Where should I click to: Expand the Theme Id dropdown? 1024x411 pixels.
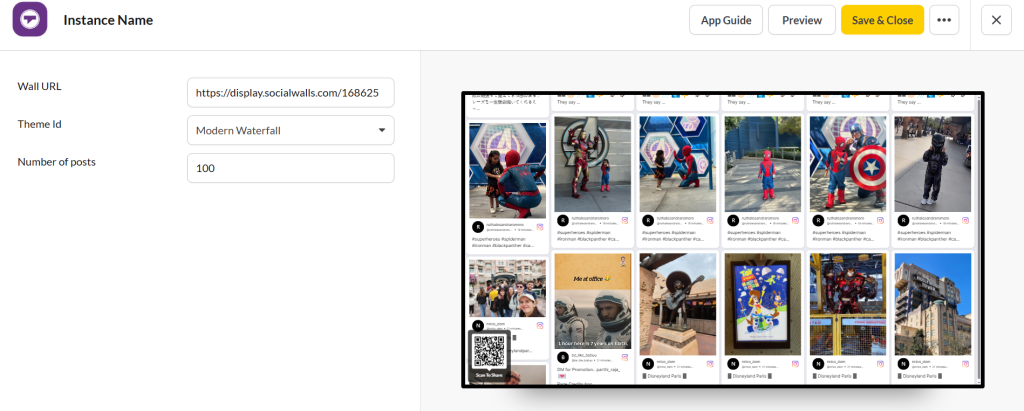(290, 130)
